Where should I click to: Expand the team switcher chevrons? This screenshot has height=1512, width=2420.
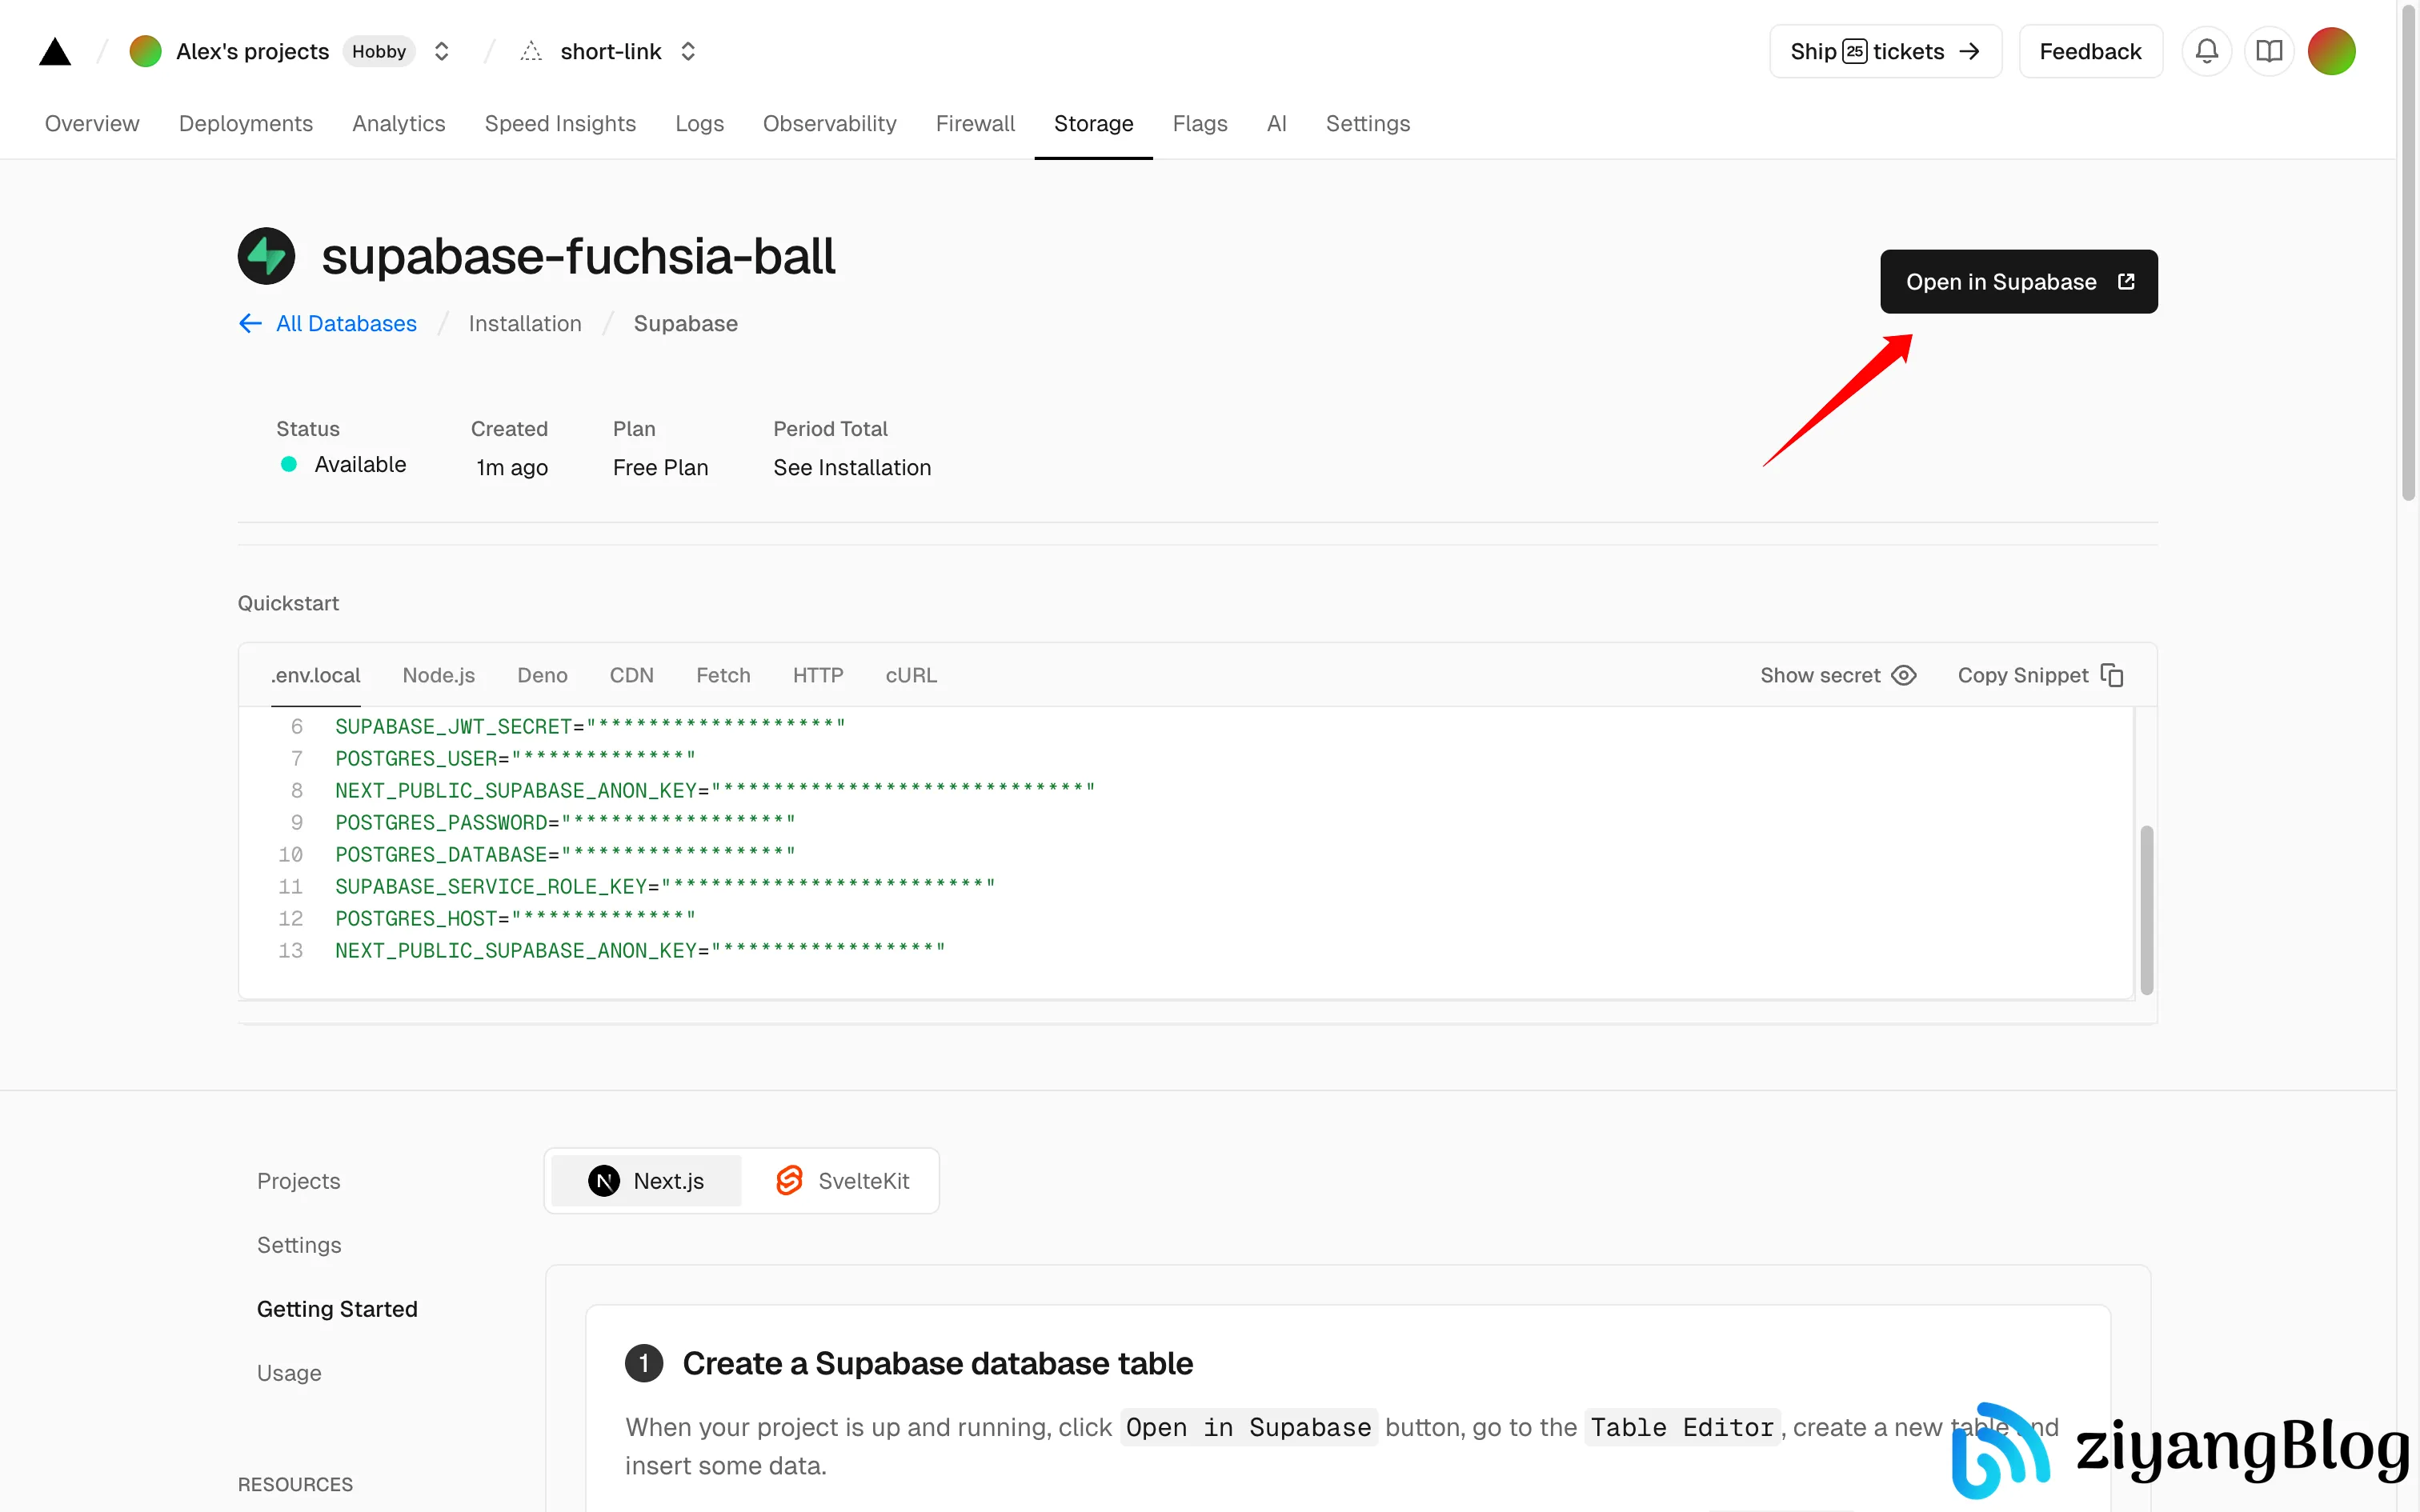[x=441, y=51]
